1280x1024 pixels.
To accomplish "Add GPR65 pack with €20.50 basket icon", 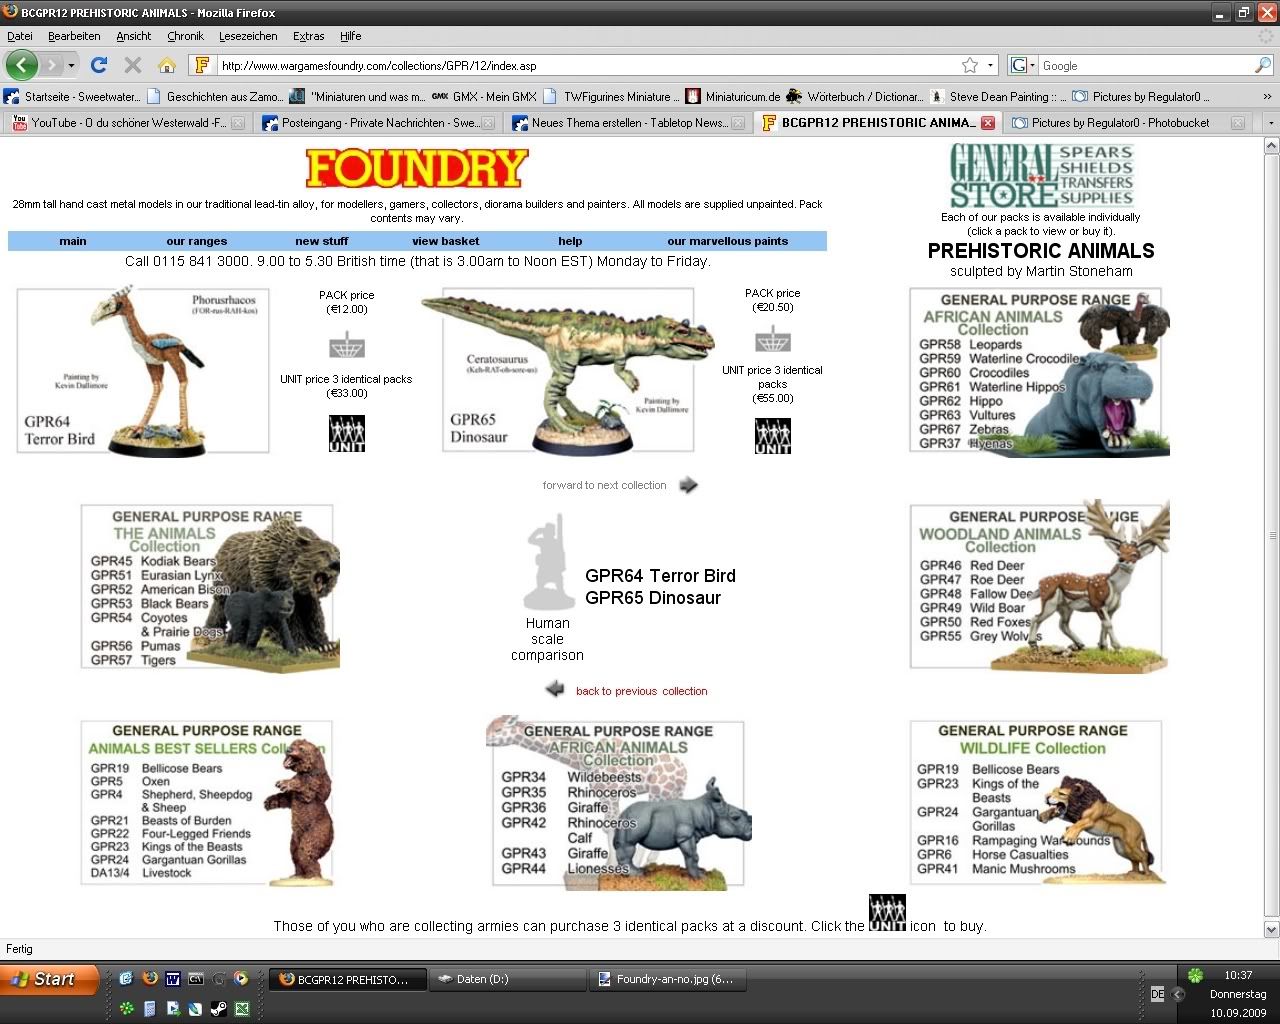I will pos(773,339).
